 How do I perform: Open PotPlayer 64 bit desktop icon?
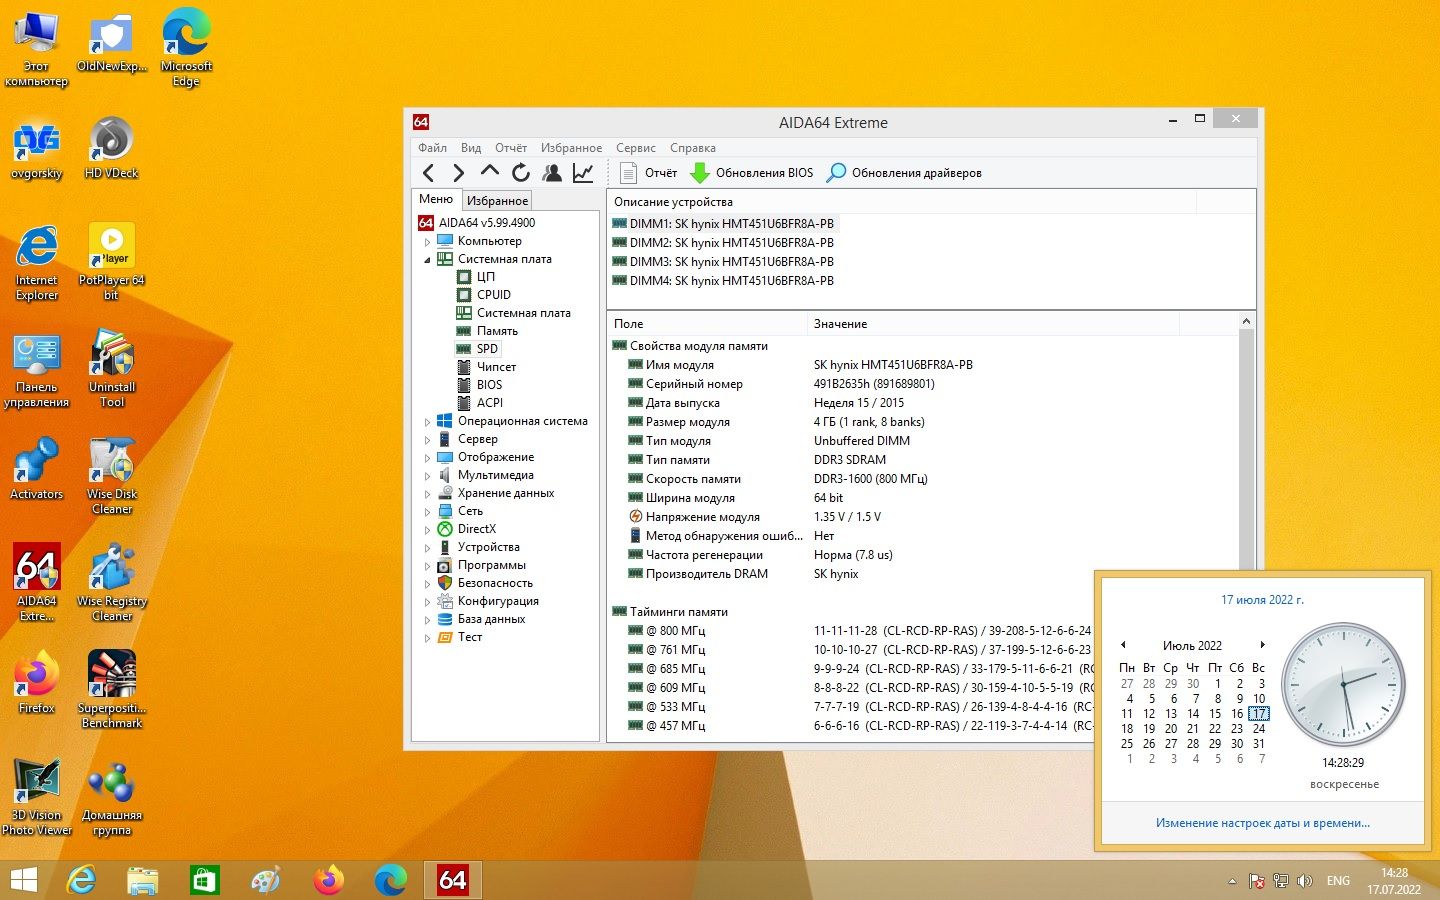click(111, 261)
